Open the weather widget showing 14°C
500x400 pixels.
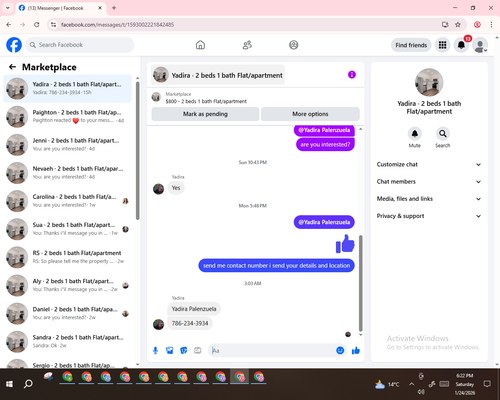387,384
